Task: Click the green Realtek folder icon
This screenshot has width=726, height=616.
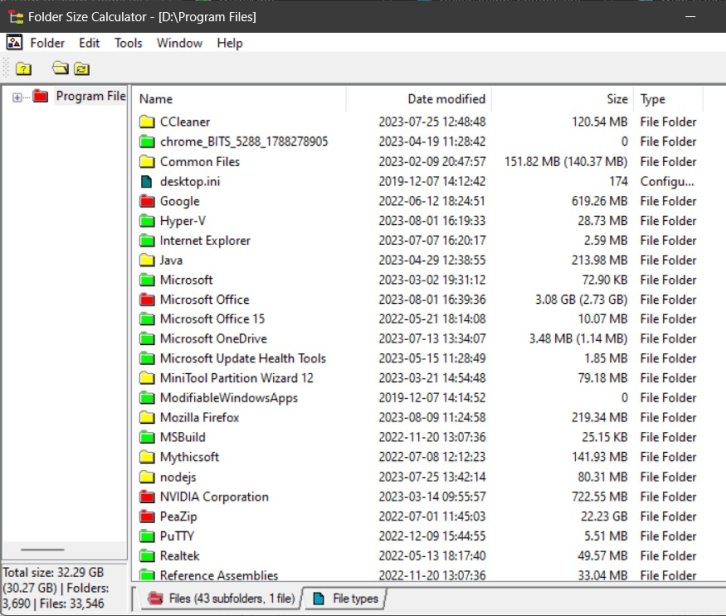Action: pos(147,555)
